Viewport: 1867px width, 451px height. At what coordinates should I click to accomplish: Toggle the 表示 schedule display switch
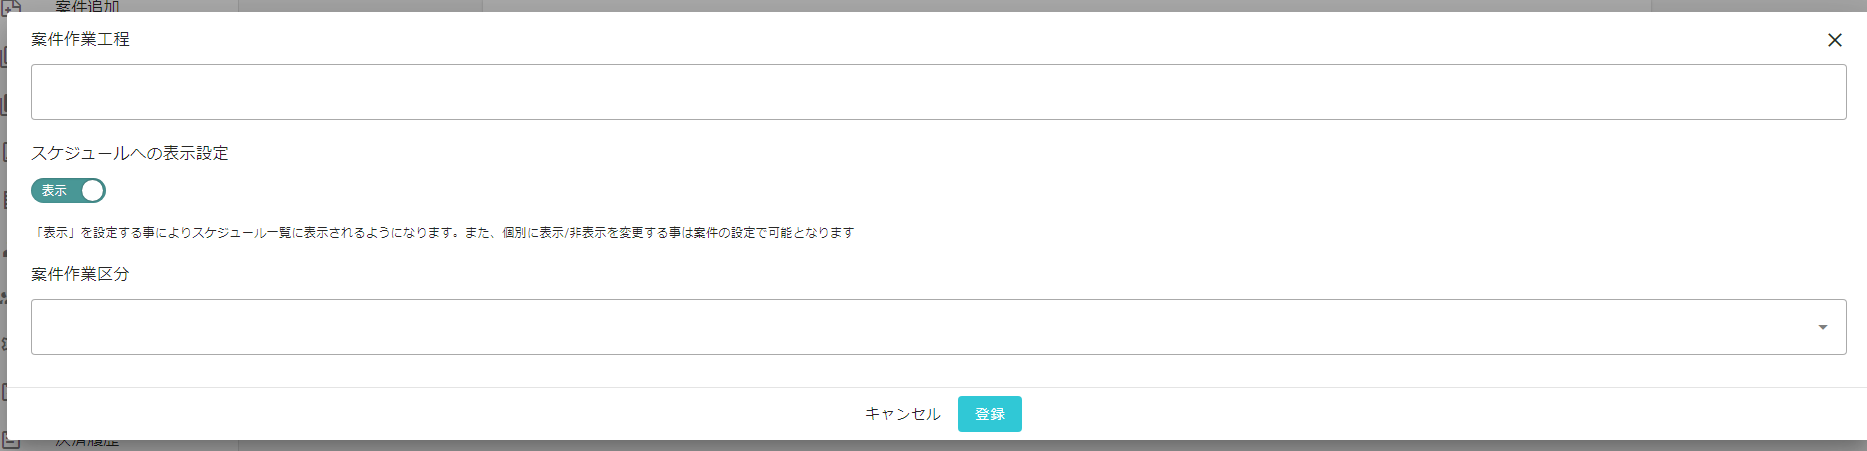pyautogui.click(x=68, y=190)
